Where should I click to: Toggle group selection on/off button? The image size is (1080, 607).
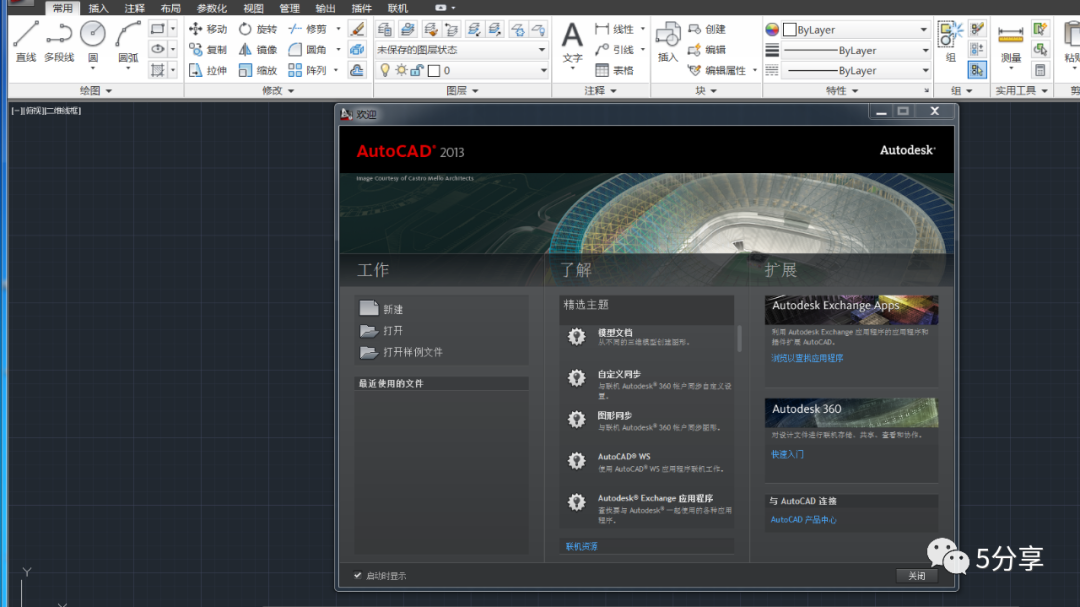point(977,70)
